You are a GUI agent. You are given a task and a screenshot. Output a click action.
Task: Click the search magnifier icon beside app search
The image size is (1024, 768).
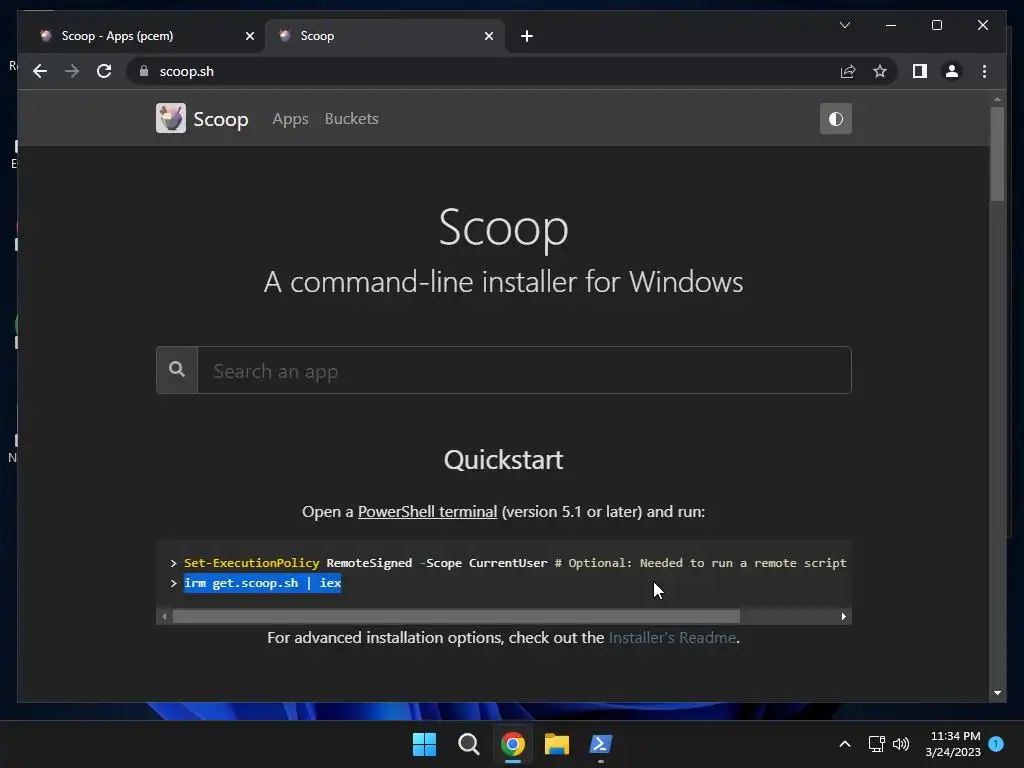pos(177,370)
